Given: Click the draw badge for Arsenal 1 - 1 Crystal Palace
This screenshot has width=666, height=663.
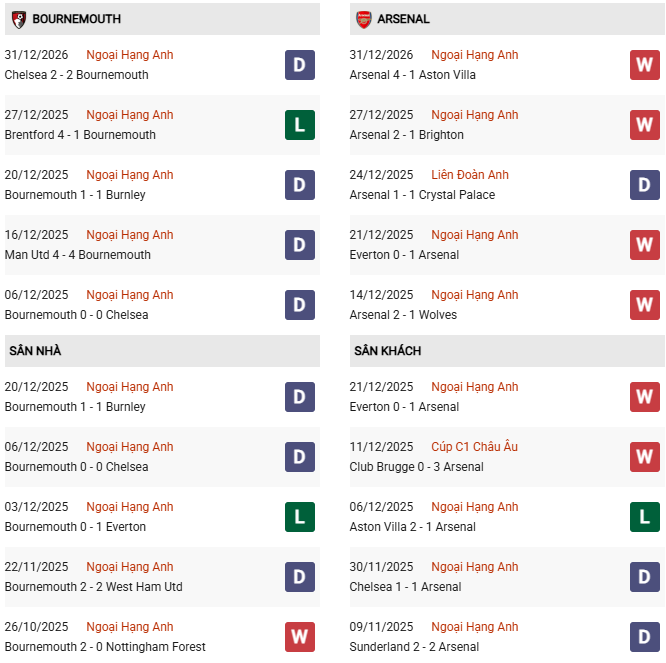Looking at the screenshot, I should click(x=645, y=185).
